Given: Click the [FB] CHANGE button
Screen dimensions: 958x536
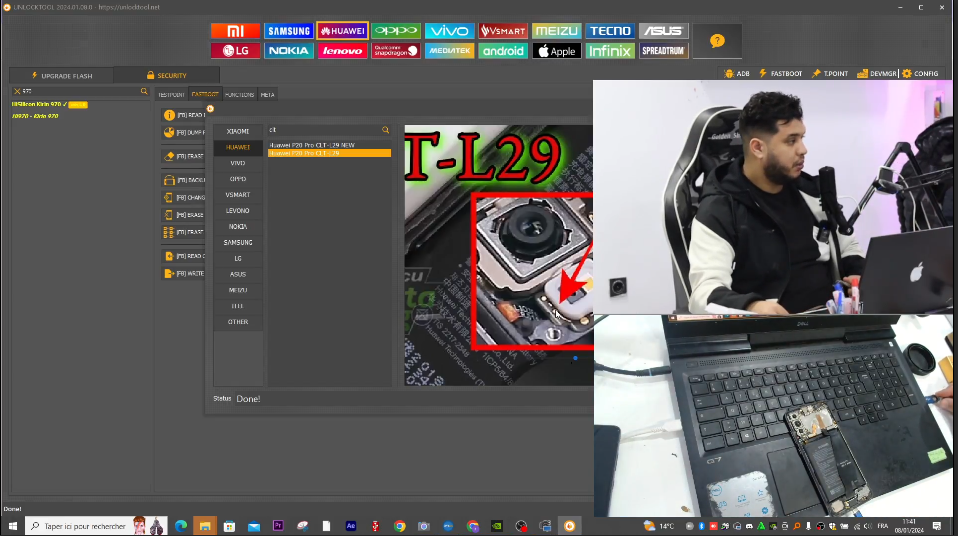Looking at the screenshot, I should tap(183, 197).
